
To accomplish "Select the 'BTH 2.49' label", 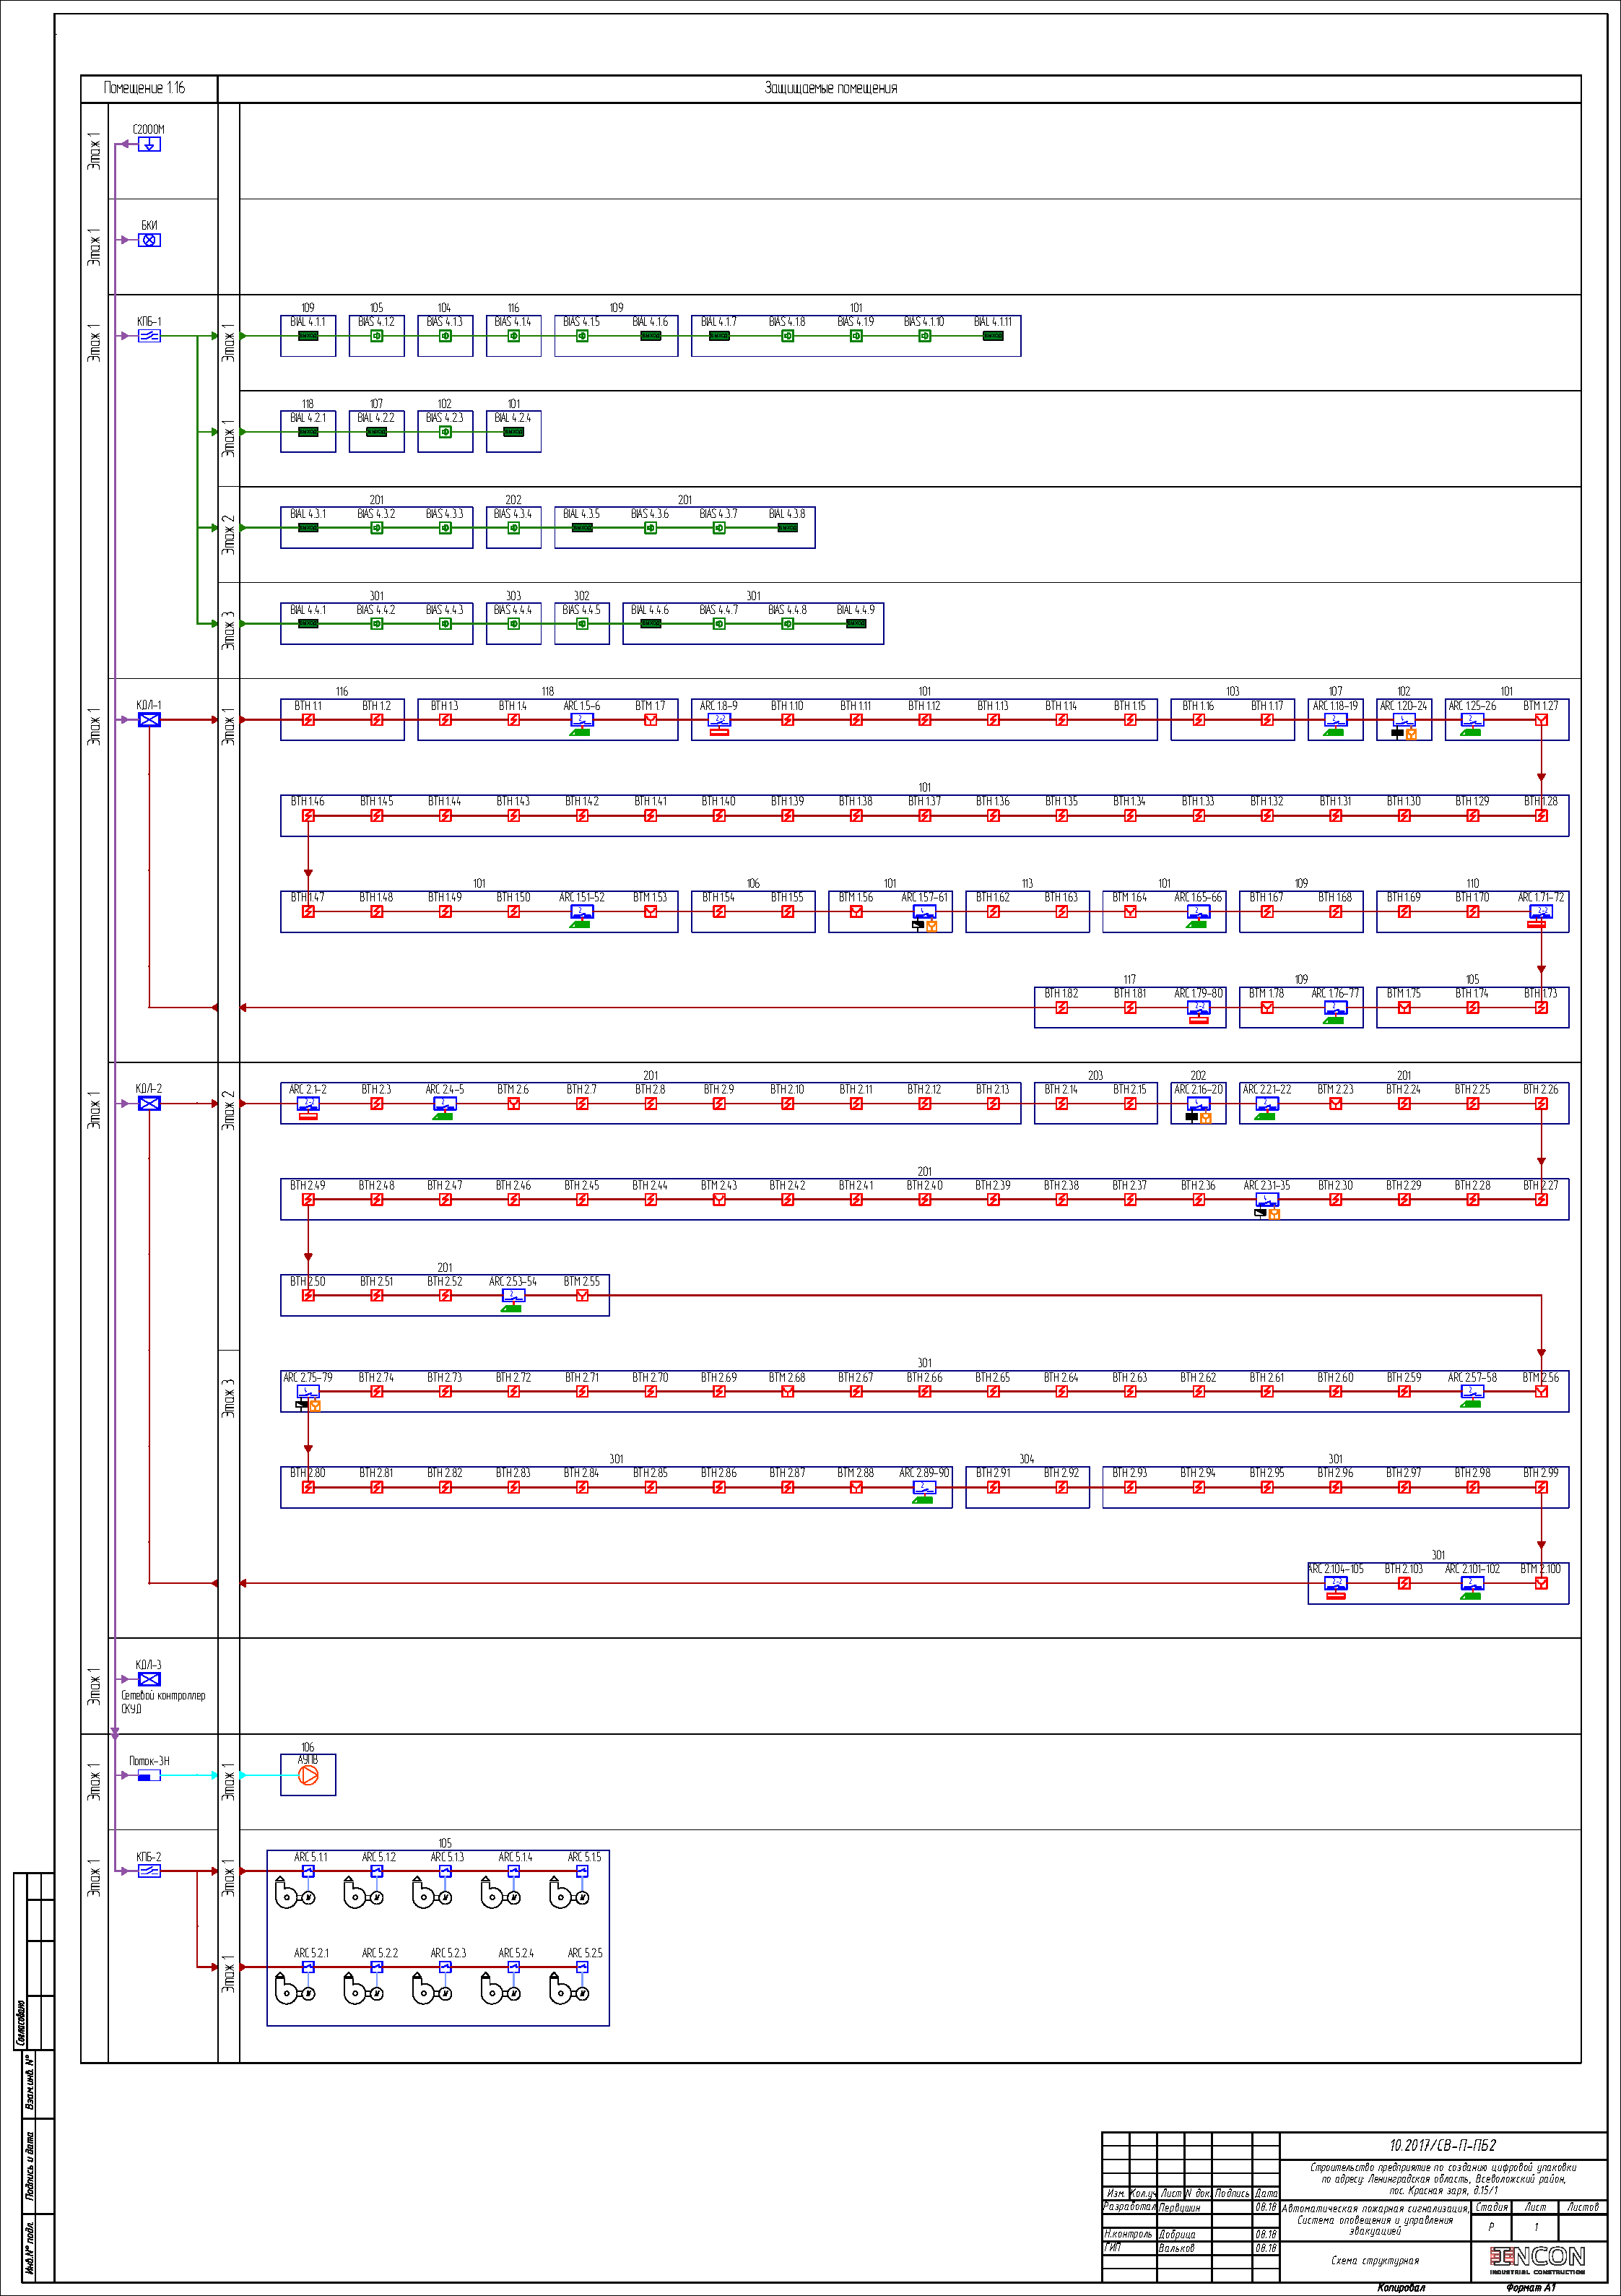I will (x=308, y=1185).
